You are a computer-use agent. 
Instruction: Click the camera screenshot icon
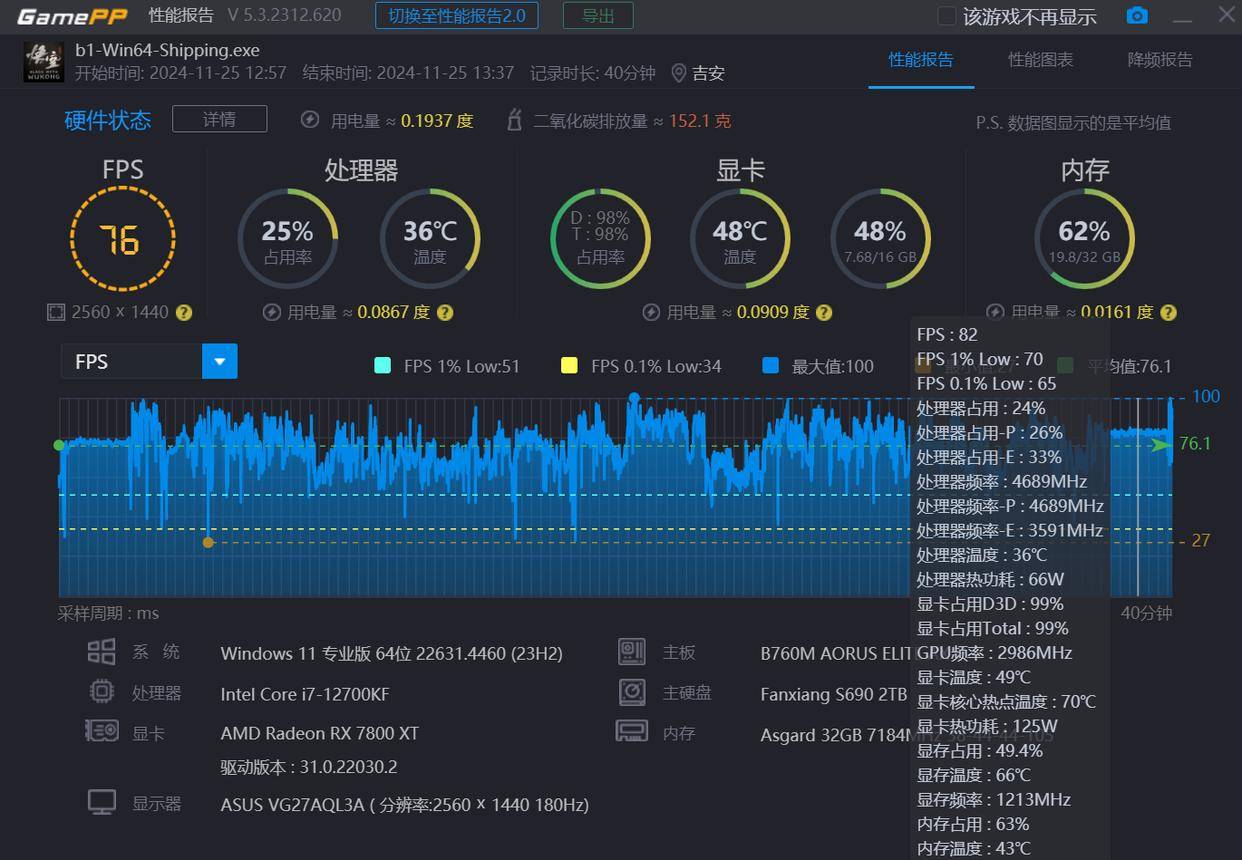tap(1137, 16)
